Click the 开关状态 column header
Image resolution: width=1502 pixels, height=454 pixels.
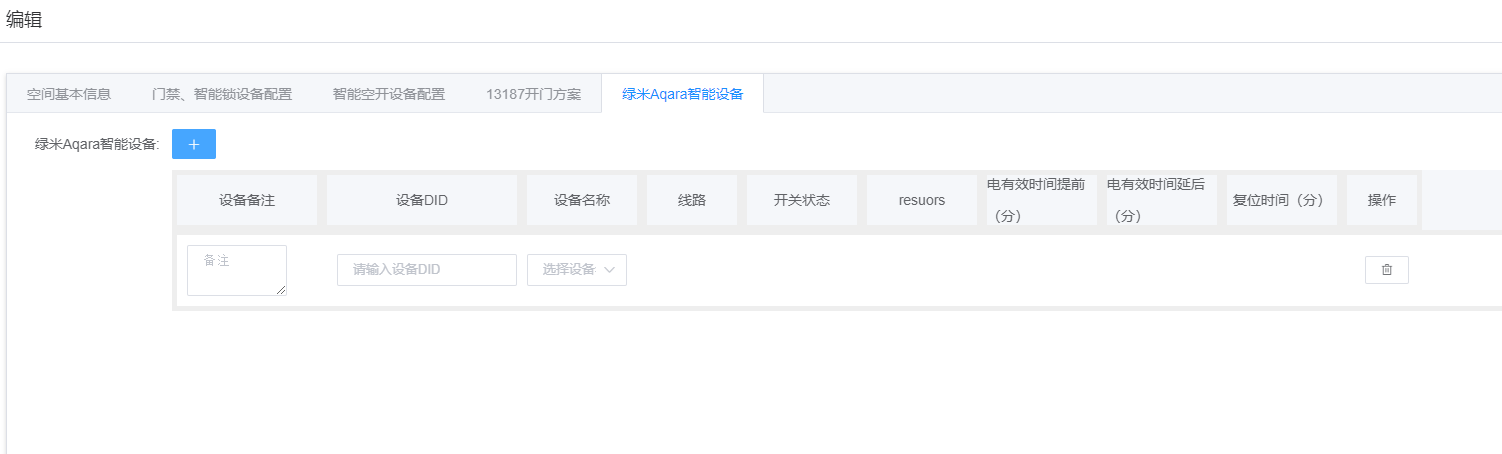coord(802,200)
